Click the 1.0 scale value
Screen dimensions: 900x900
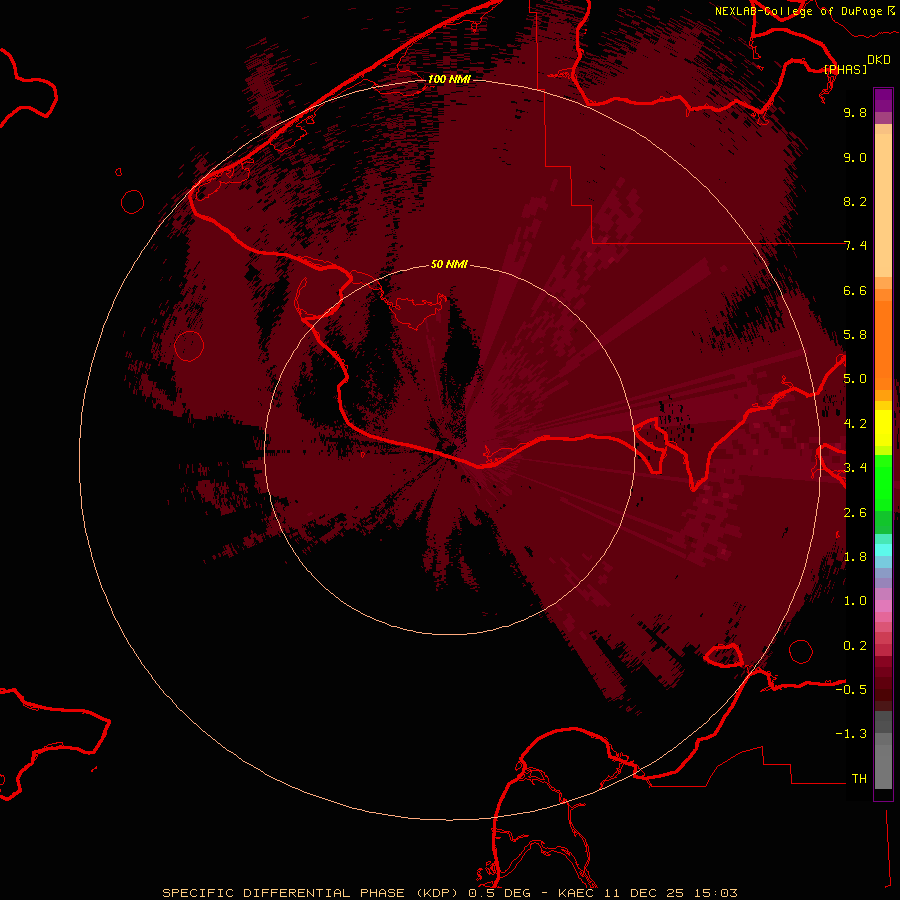pyautogui.click(x=855, y=601)
